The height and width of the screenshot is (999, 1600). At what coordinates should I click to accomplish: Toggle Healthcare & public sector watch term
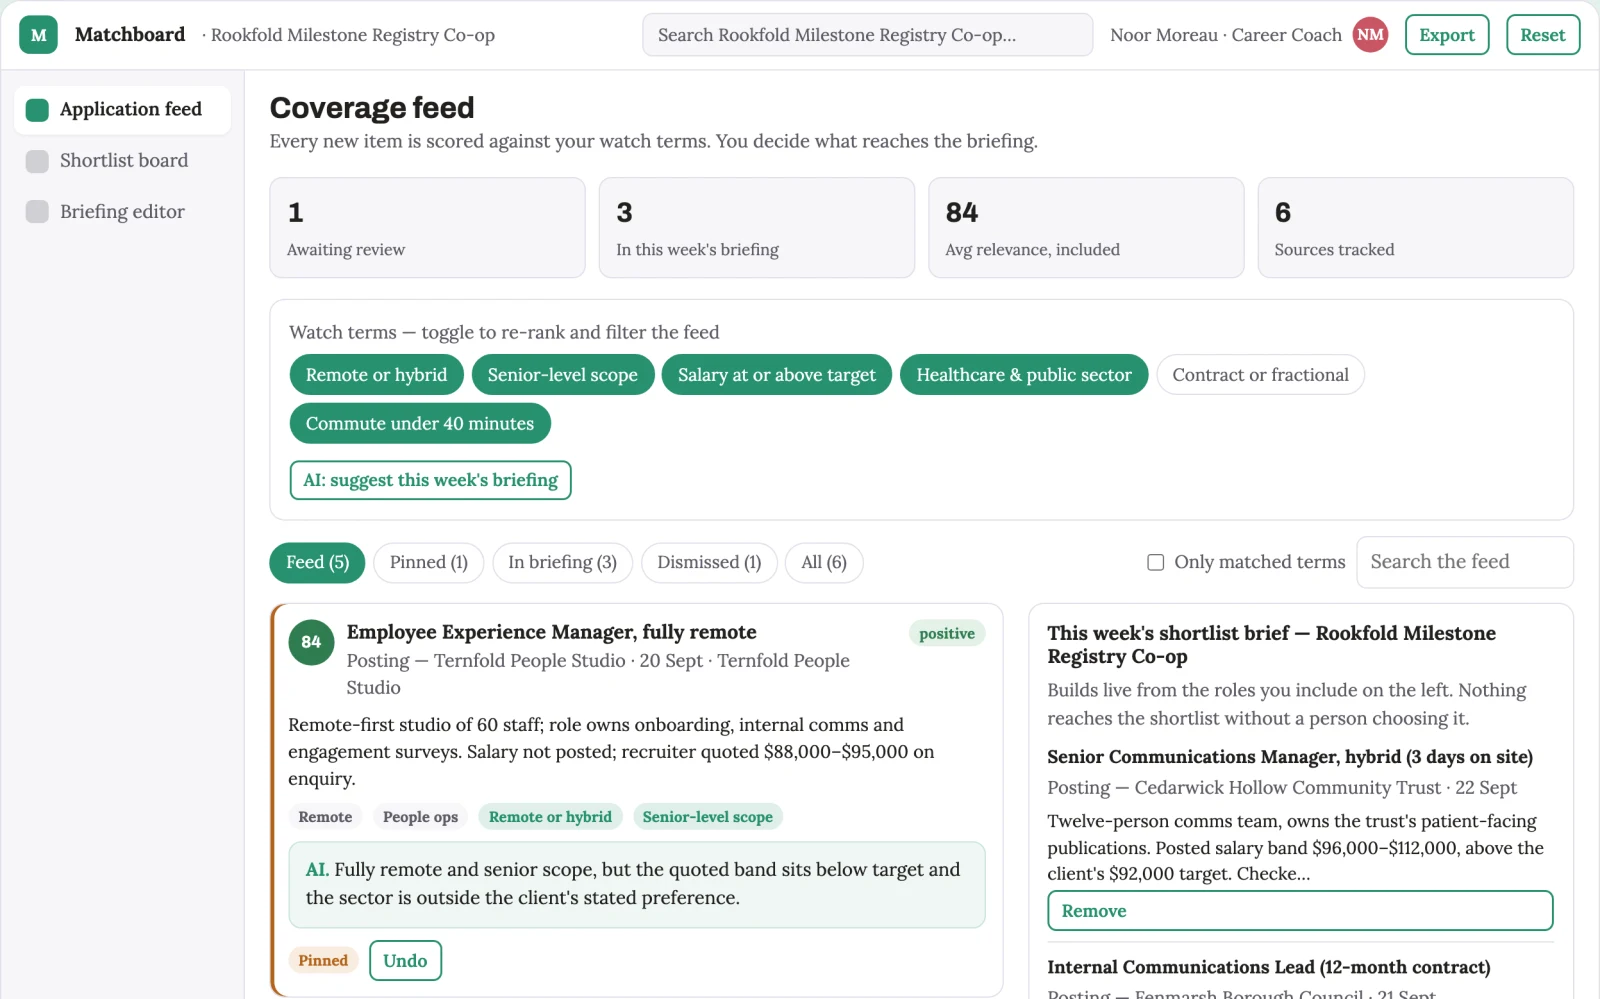[x=1024, y=375]
